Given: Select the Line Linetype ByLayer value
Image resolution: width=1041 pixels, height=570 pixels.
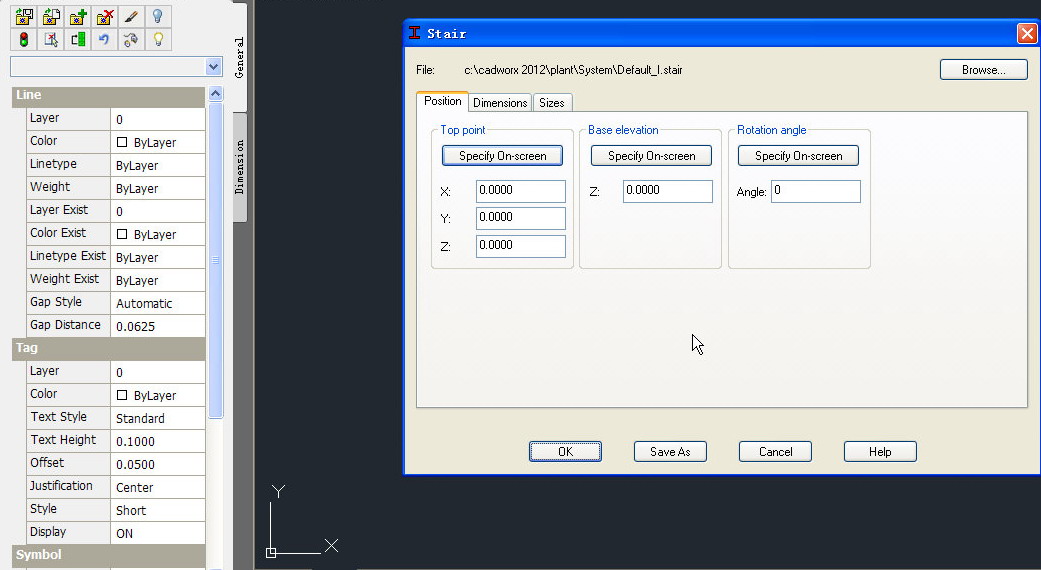Looking at the screenshot, I should pyautogui.click(x=157, y=165).
